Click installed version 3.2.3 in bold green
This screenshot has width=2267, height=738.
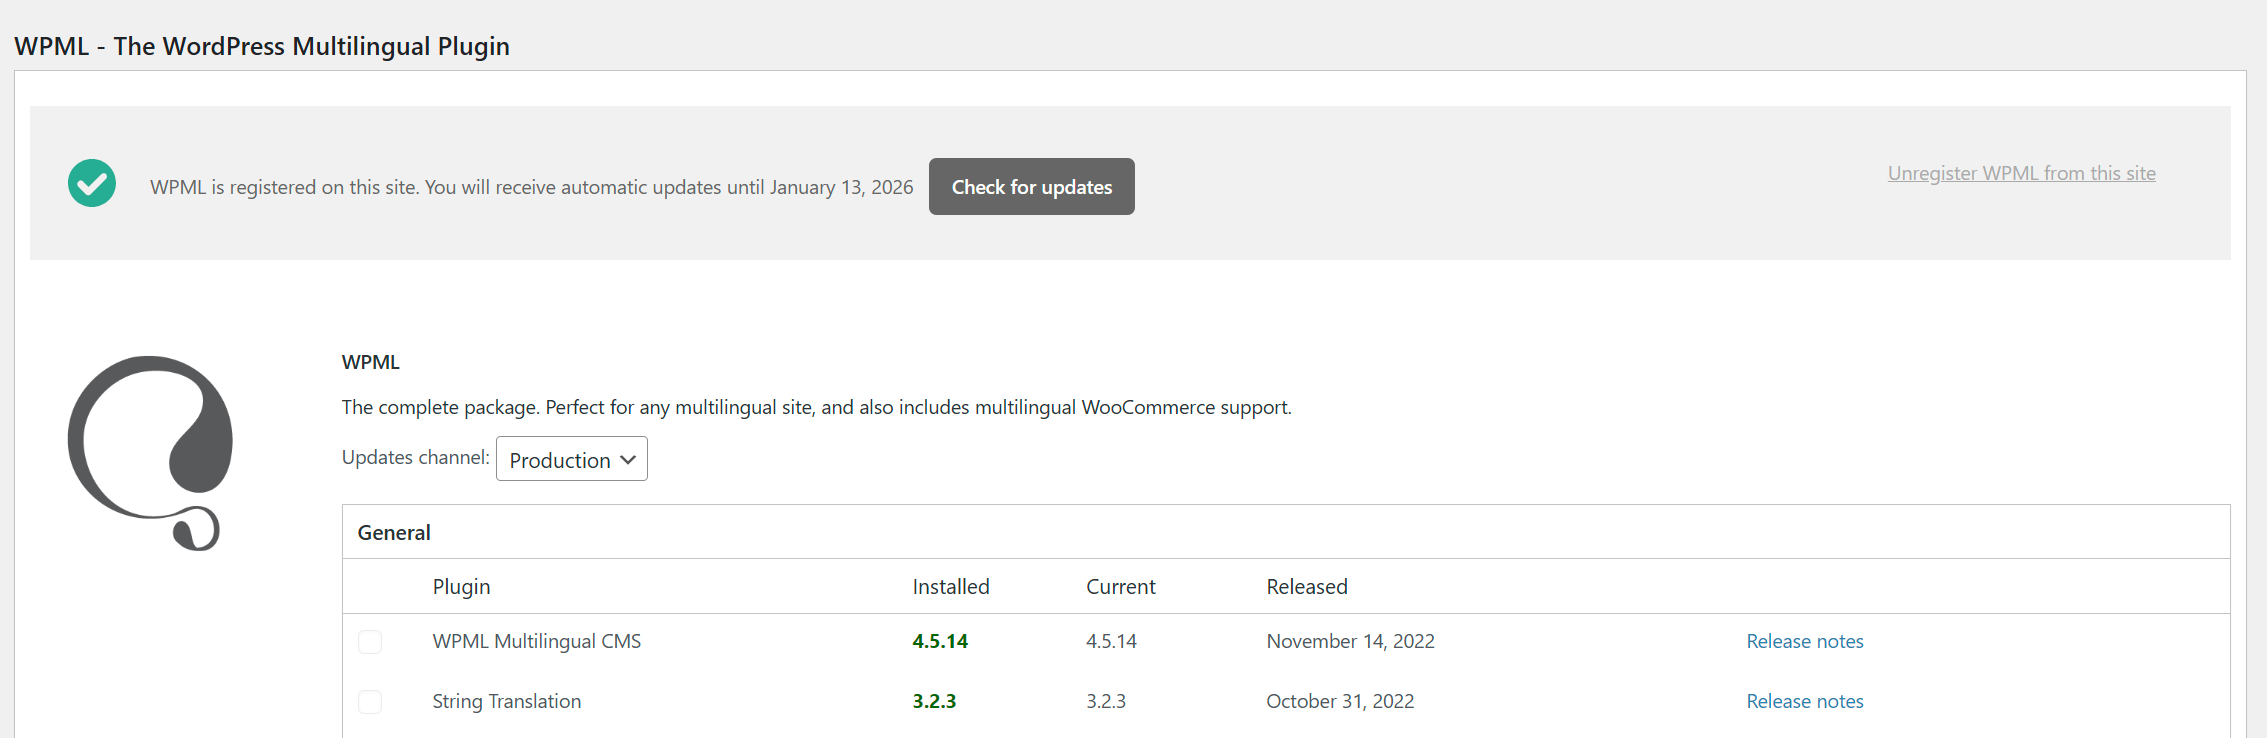[x=934, y=701]
